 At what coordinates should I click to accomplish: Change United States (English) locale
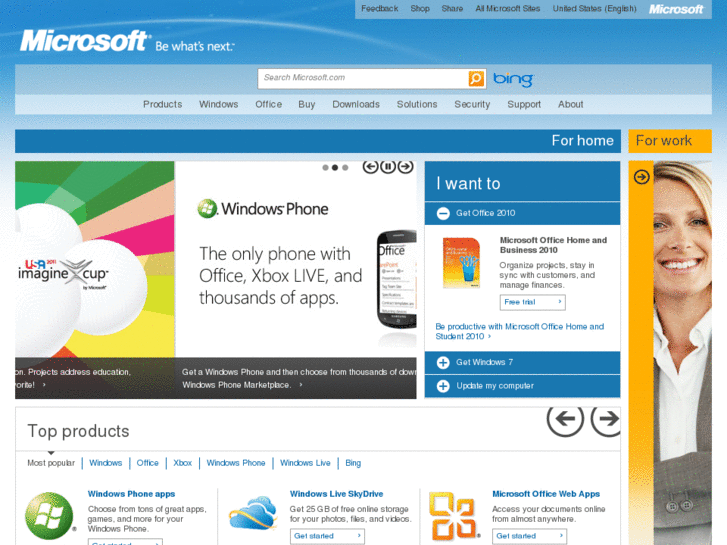[594, 9]
